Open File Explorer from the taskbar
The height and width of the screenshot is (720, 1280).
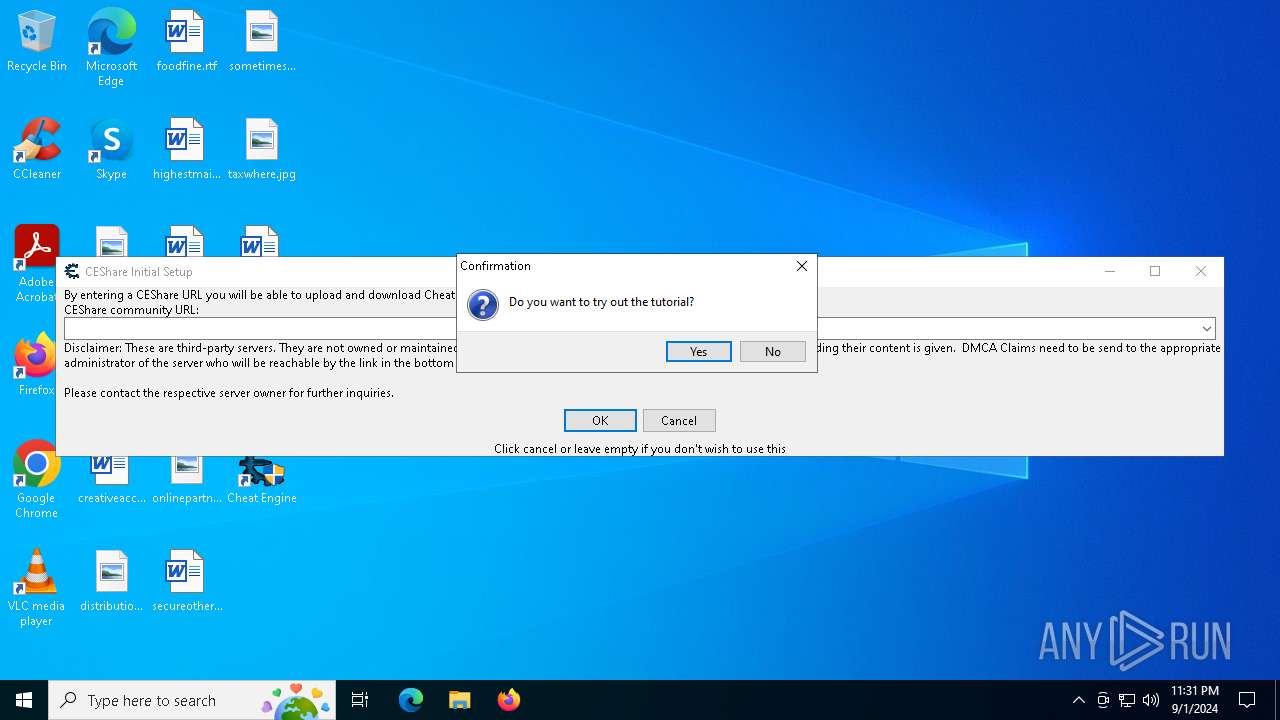[459, 700]
